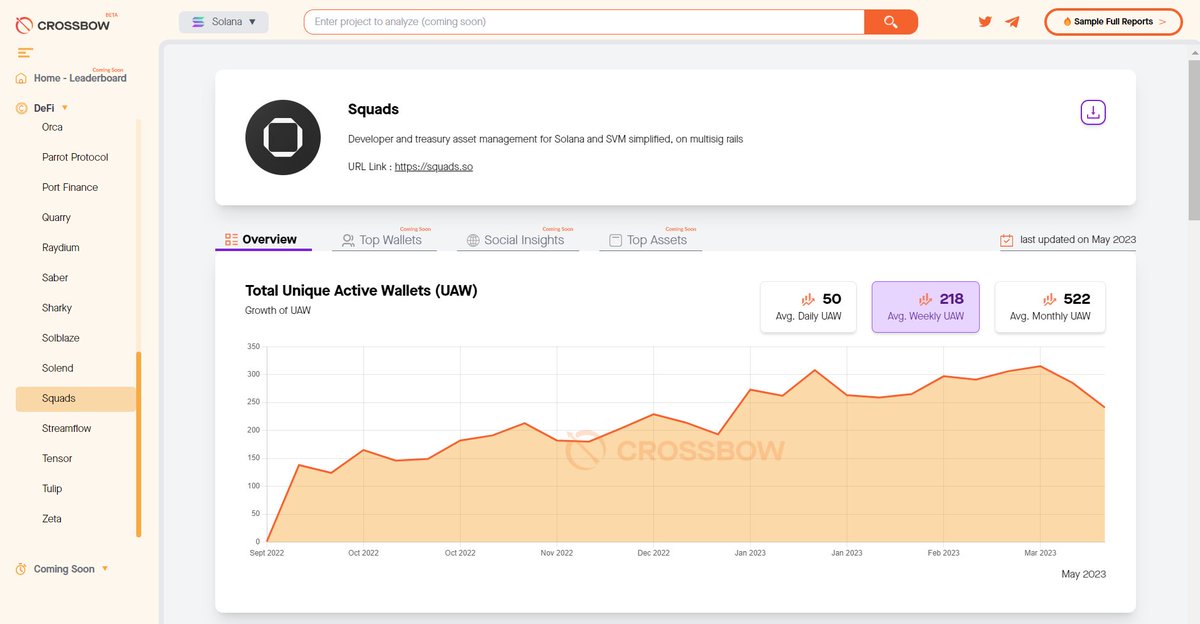
Task: Click the Squads description text
Action: click(x=545, y=139)
